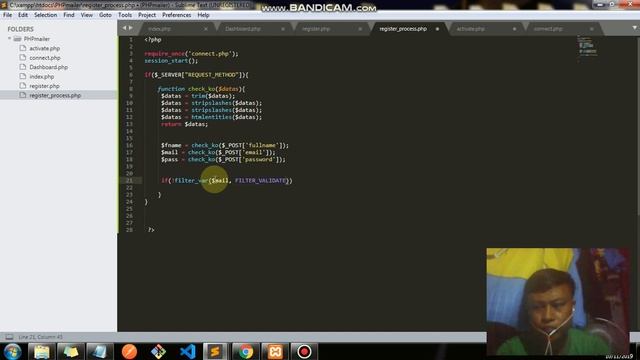This screenshot has height=360, width=640.
Task: Select the register_process.php tab
Action: (x=403, y=29)
